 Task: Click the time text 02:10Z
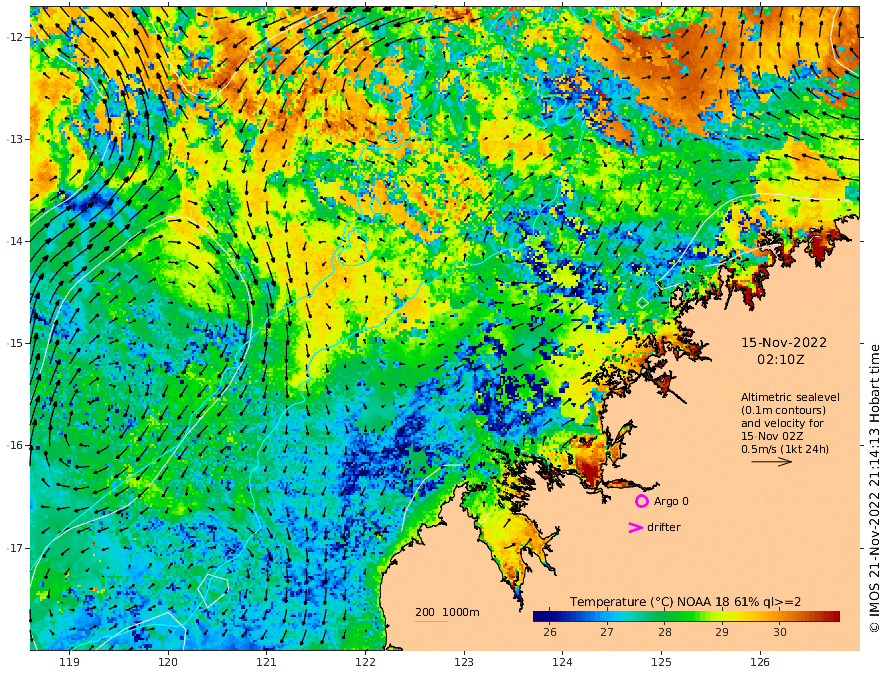780,360
